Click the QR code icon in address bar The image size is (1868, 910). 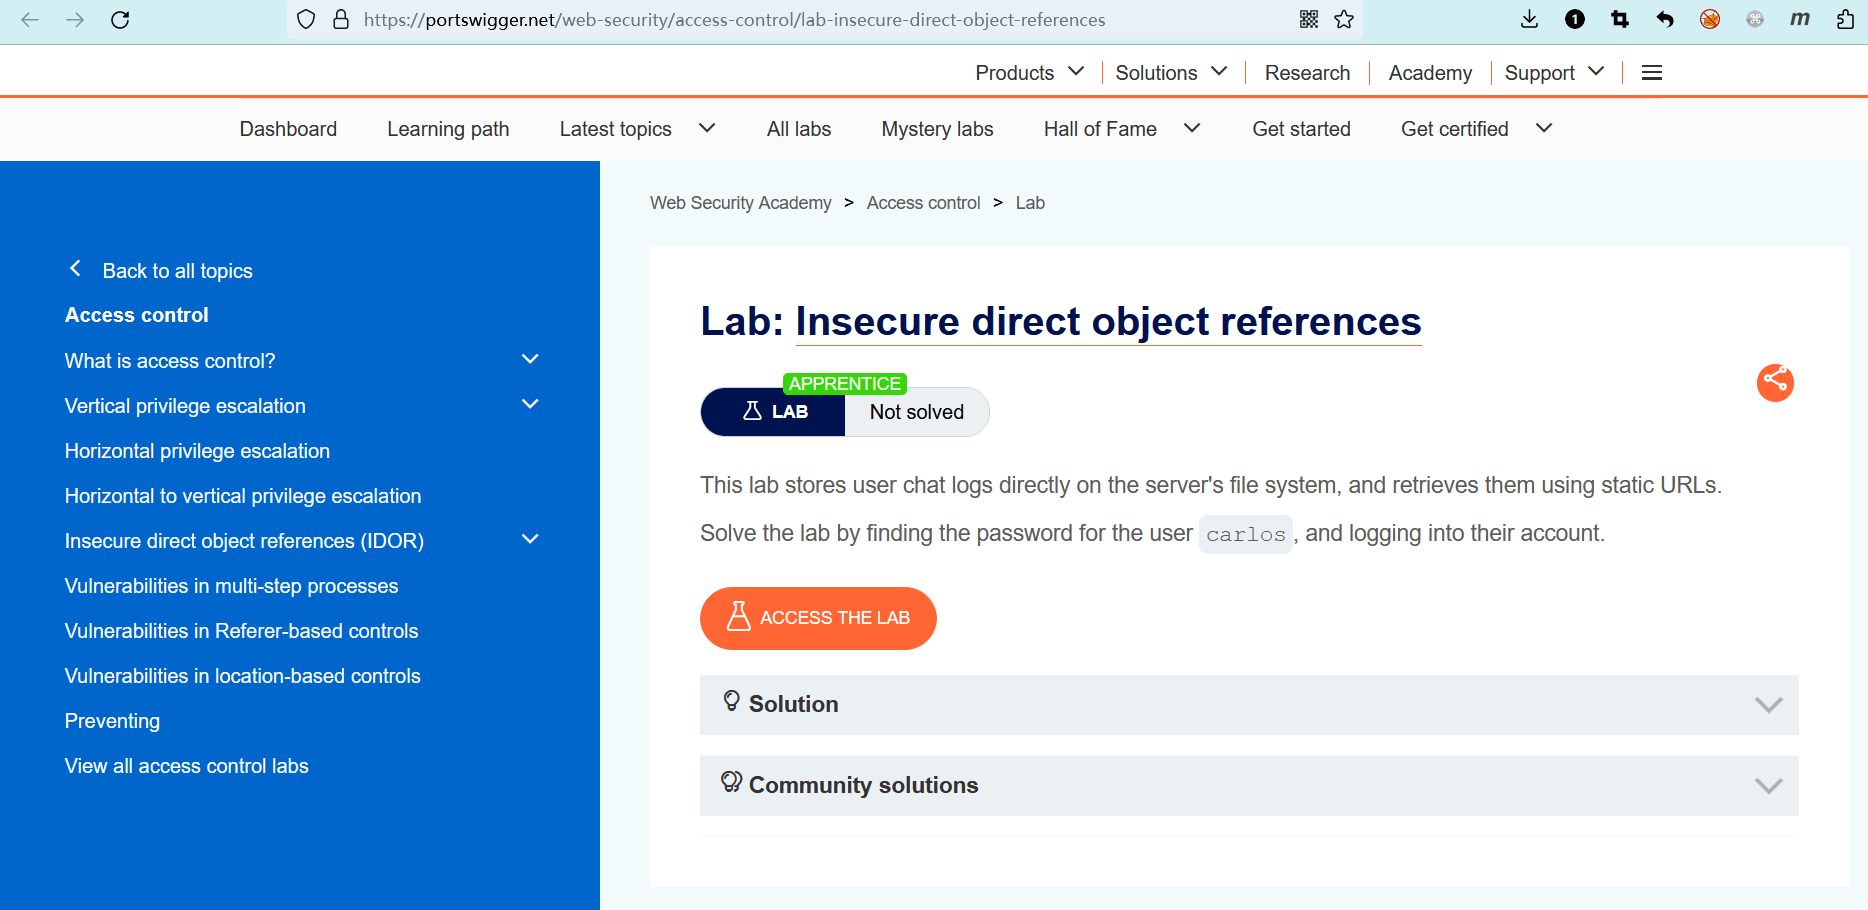point(1308,20)
